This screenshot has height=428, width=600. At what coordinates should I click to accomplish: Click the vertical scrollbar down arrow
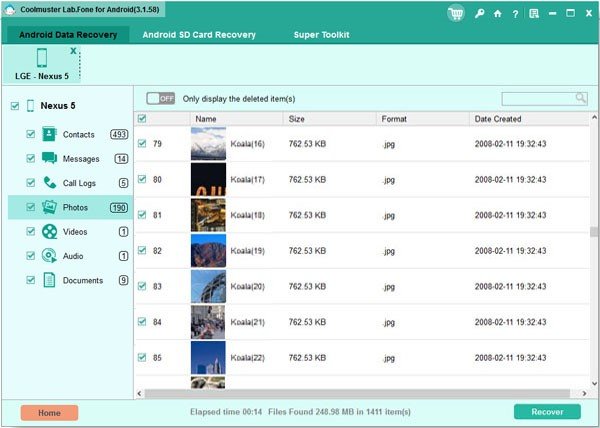[x=594, y=383]
